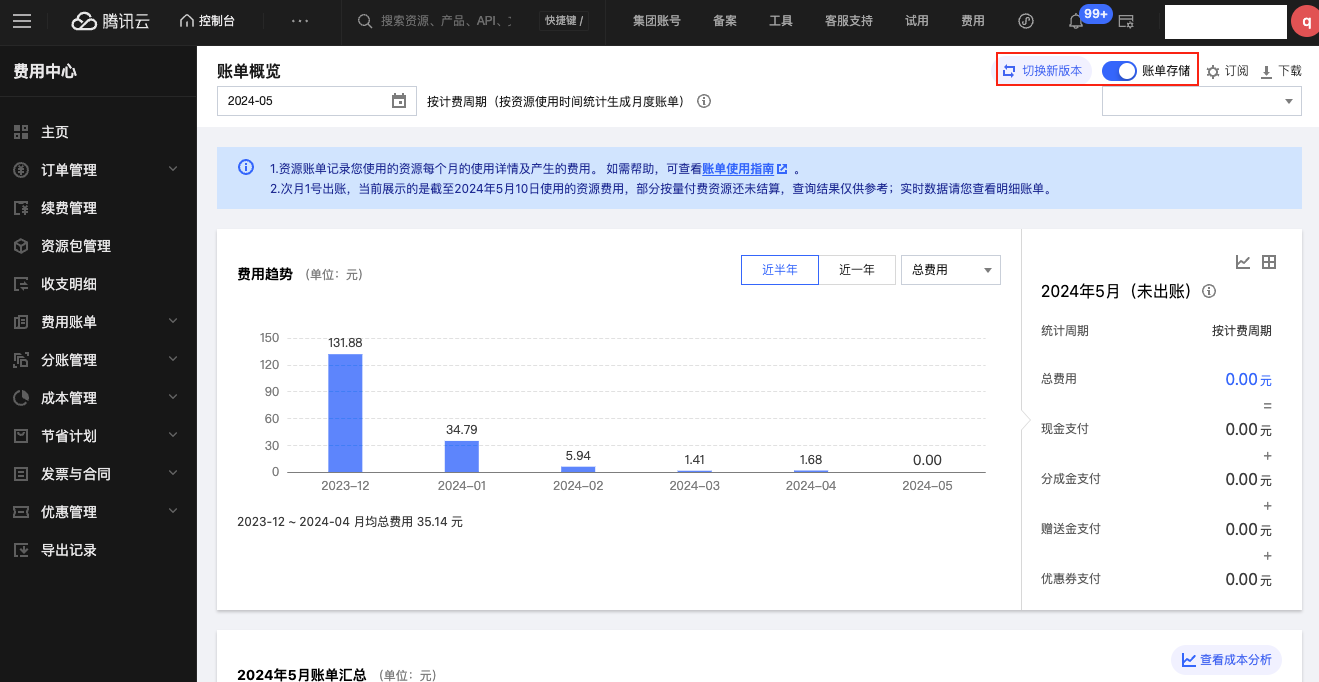Open the calendar date picker icon

pos(399,101)
